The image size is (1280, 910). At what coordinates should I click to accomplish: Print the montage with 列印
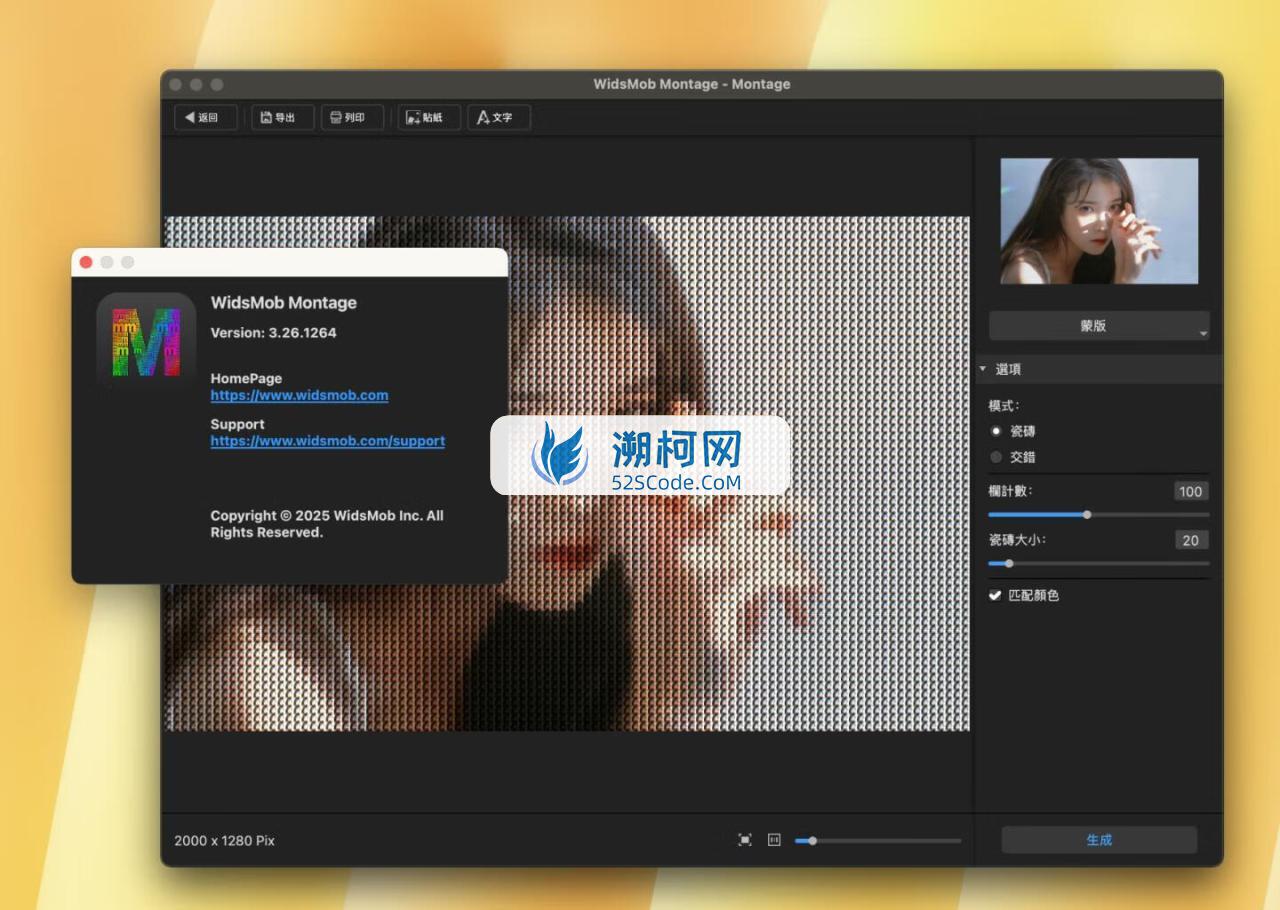(352, 117)
